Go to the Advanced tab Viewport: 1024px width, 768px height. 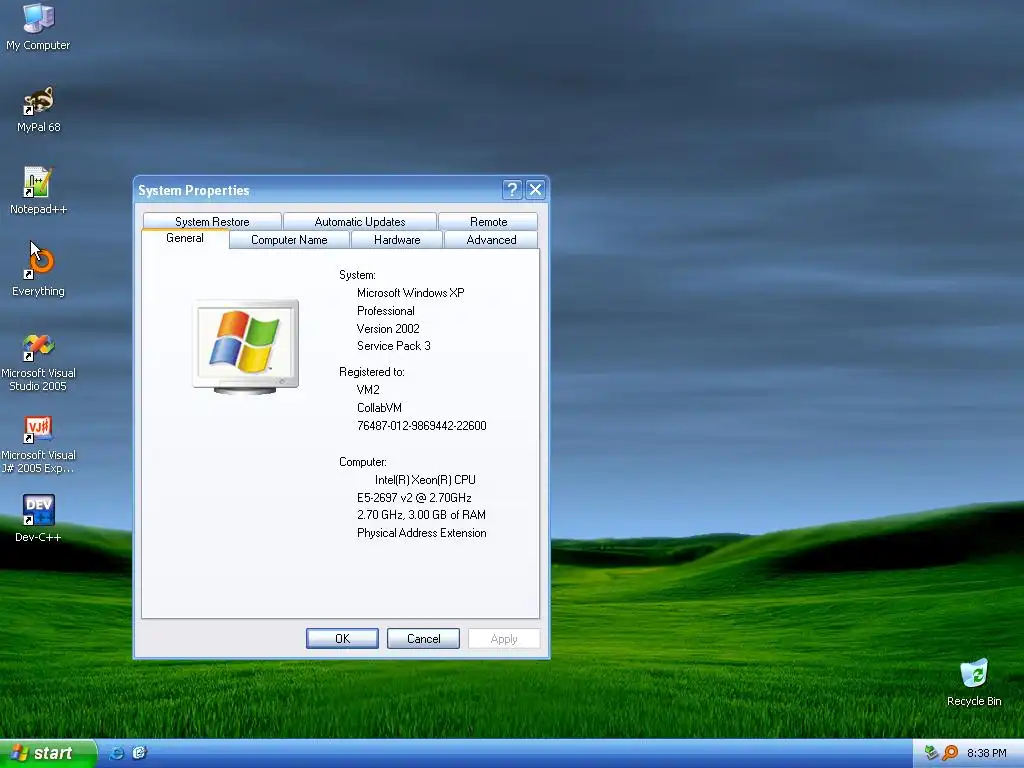pos(491,240)
